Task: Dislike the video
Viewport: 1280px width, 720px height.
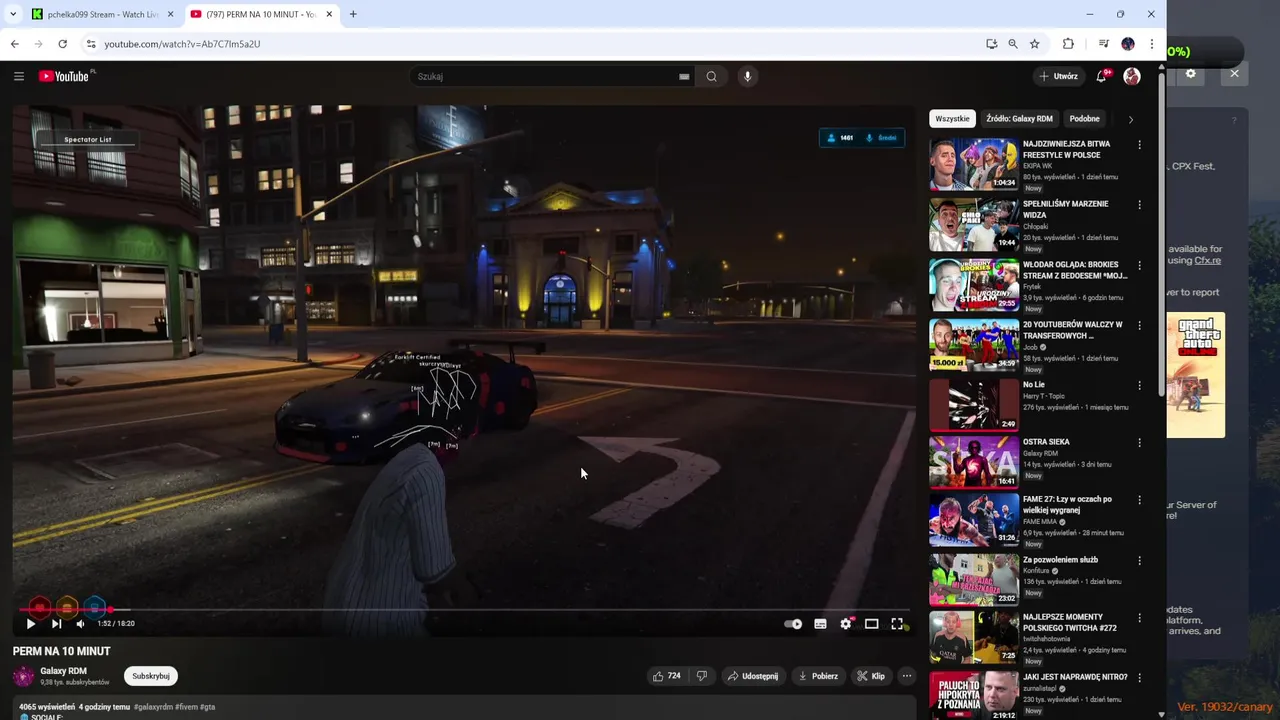Action: pyautogui.click(x=701, y=676)
